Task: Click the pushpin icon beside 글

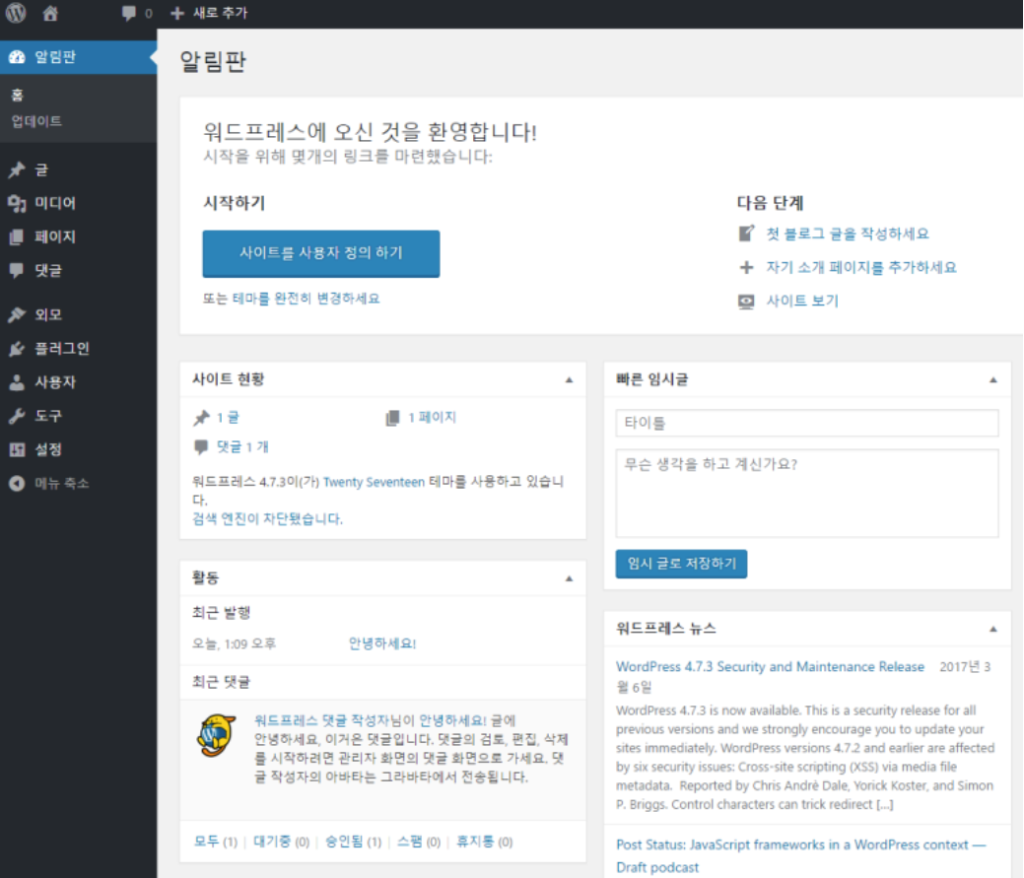Action: click(x=17, y=171)
